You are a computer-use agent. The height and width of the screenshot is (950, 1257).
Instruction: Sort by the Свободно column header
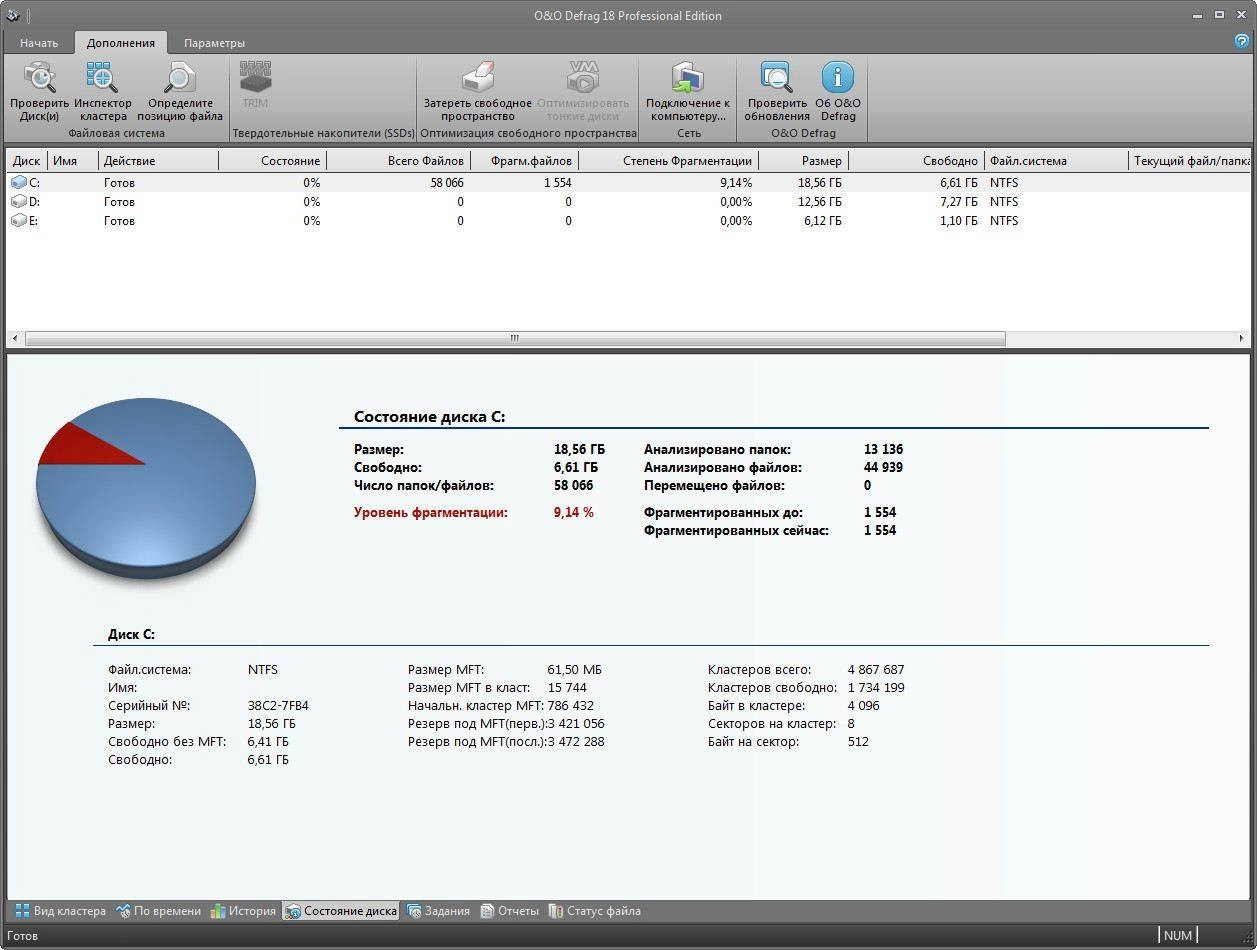click(916, 161)
